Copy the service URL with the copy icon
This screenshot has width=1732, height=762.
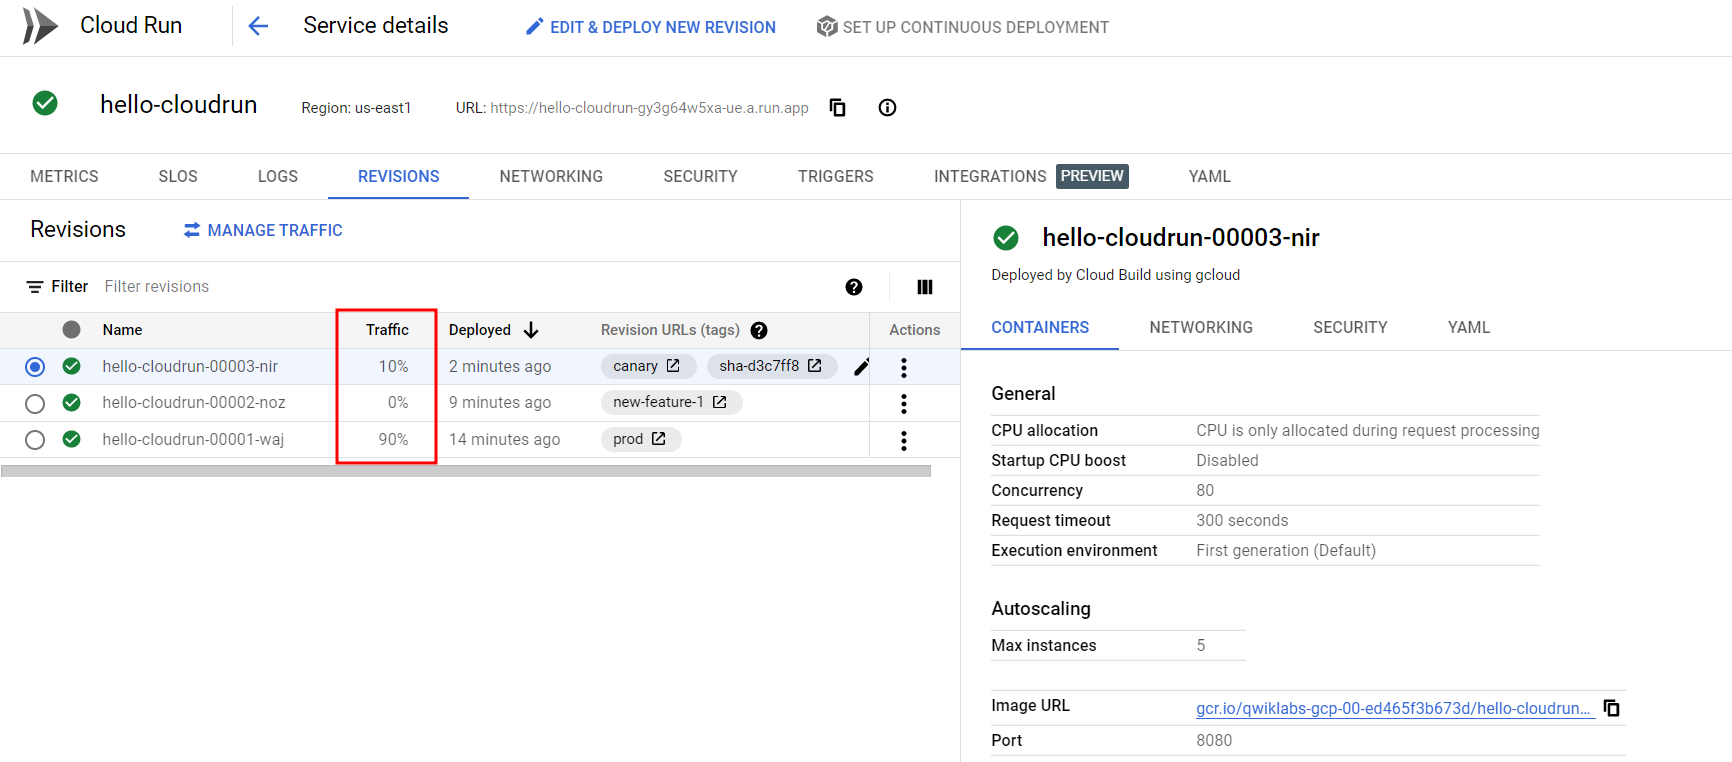838,108
